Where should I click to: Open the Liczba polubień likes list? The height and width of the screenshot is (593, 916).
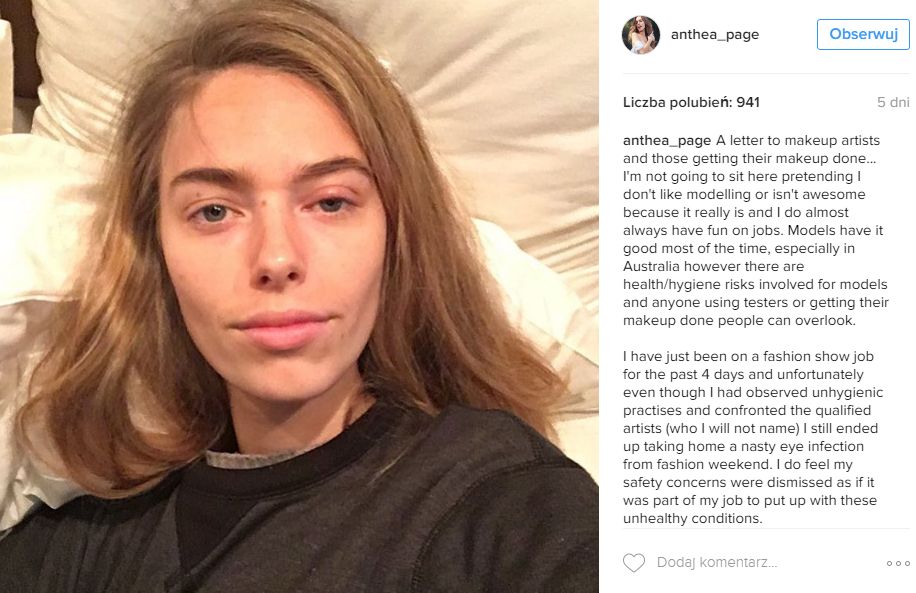click(691, 102)
